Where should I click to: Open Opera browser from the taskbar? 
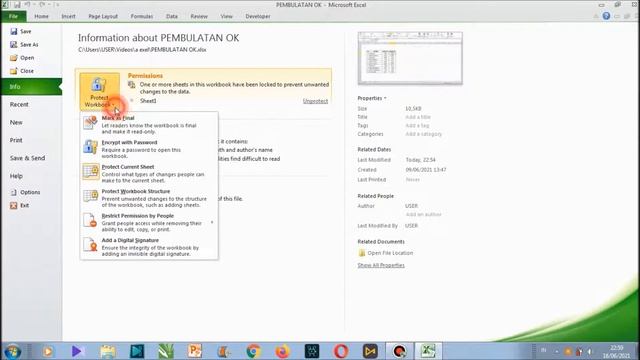click(x=341, y=351)
